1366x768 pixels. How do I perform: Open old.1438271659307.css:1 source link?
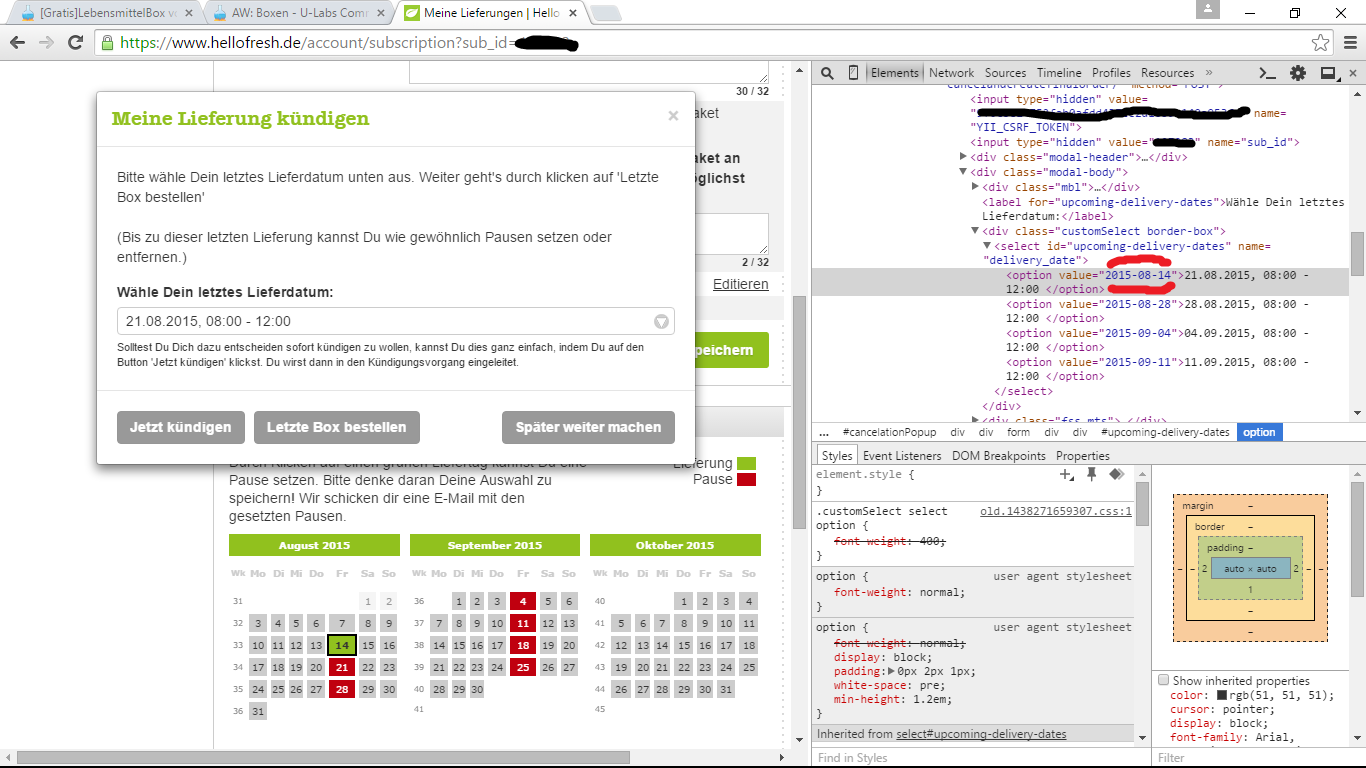point(1056,511)
